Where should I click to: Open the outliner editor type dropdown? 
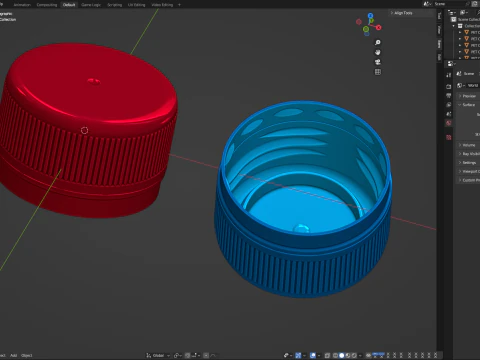(x=452, y=12)
